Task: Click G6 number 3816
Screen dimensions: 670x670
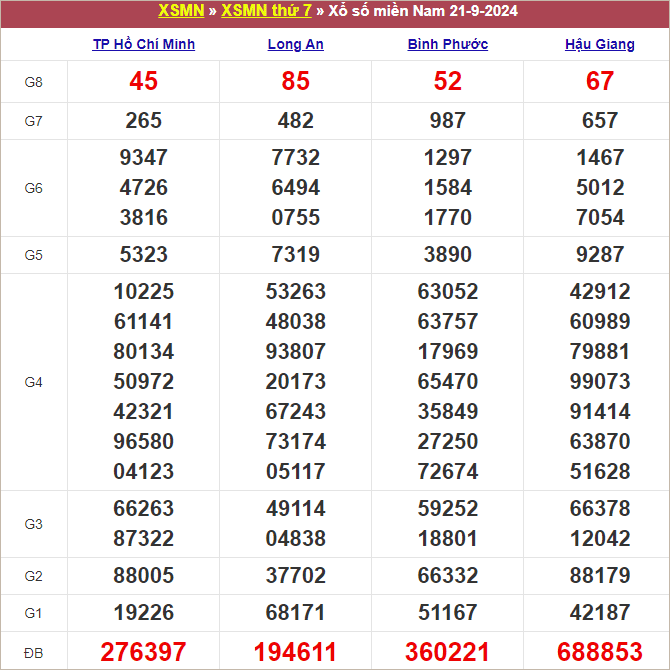Action: (144, 217)
